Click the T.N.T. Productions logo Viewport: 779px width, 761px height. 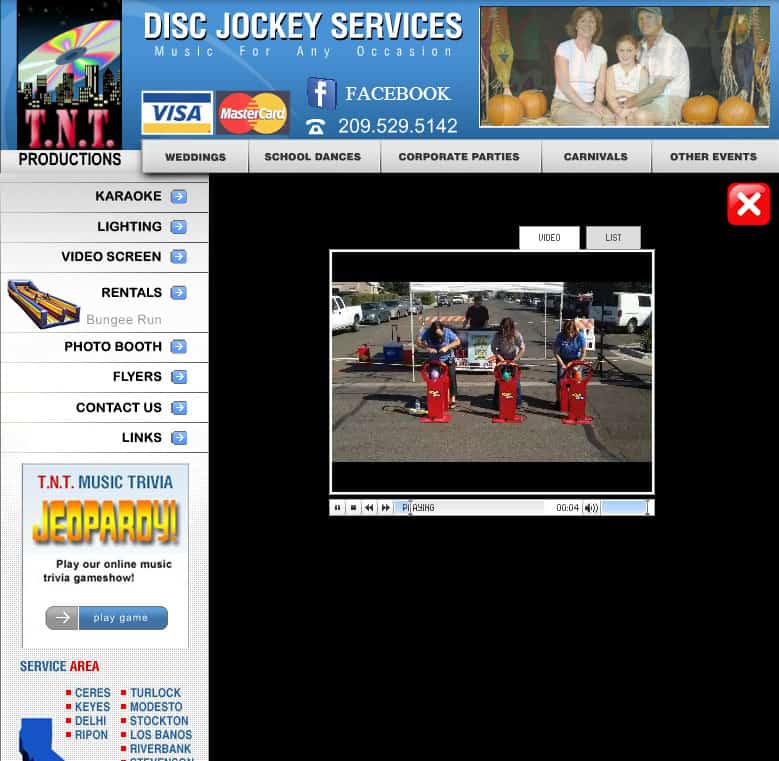point(70,83)
